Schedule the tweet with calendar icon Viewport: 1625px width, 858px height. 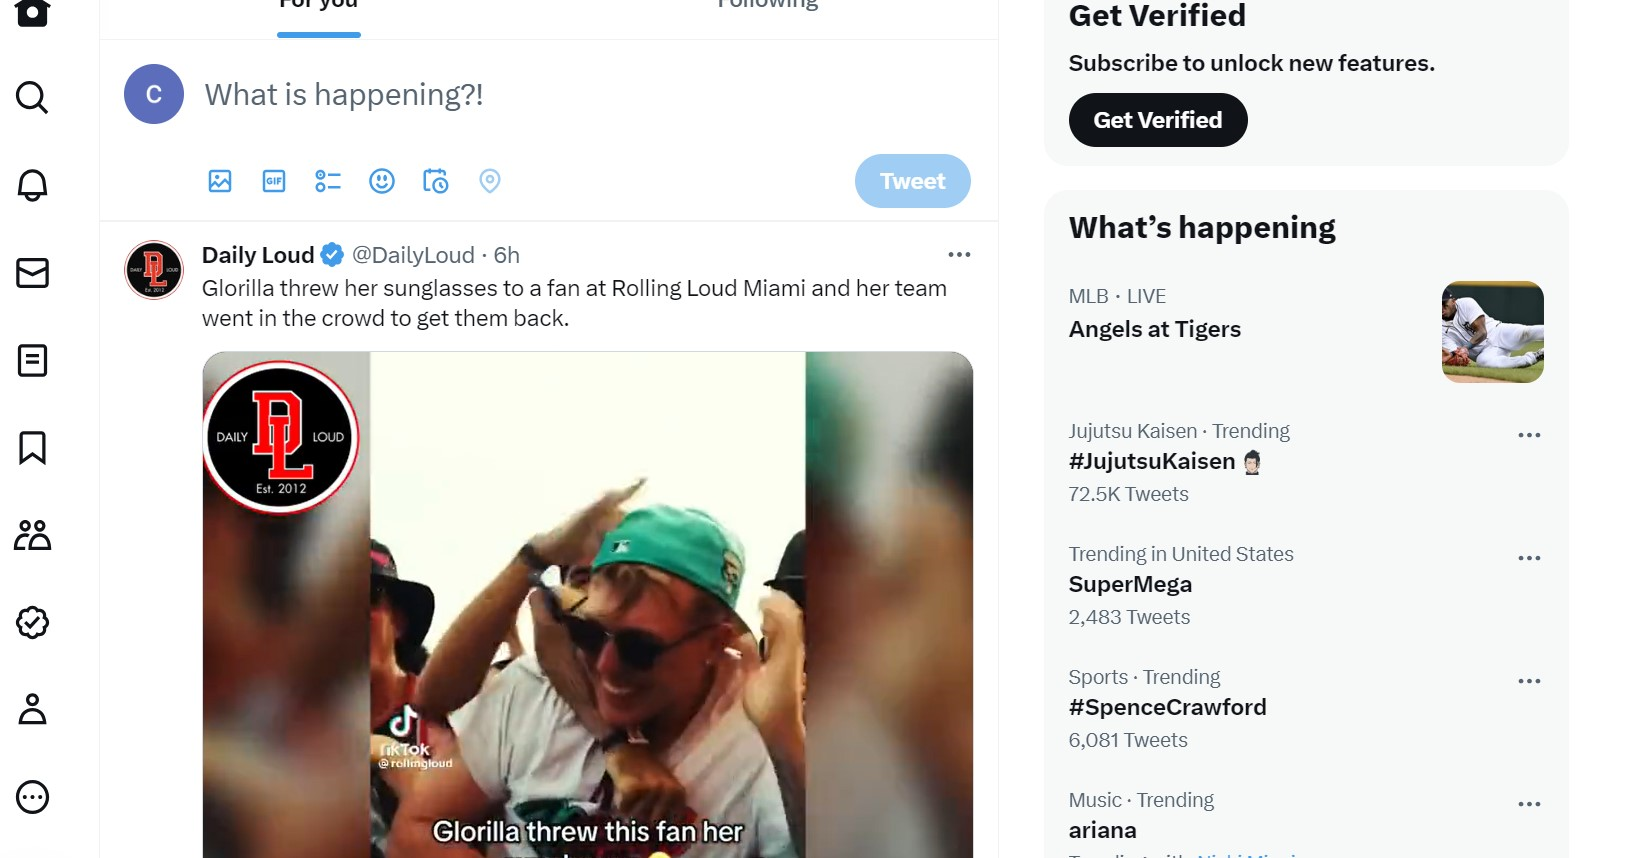tap(436, 181)
